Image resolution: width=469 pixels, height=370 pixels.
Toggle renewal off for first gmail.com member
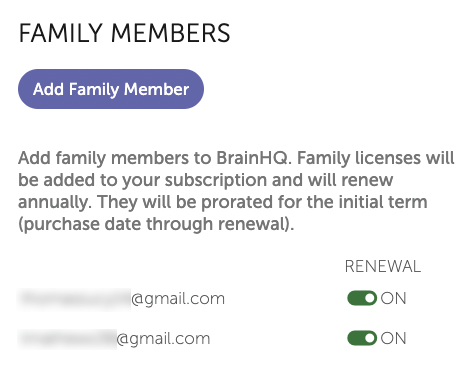pyautogui.click(x=362, y=298)
